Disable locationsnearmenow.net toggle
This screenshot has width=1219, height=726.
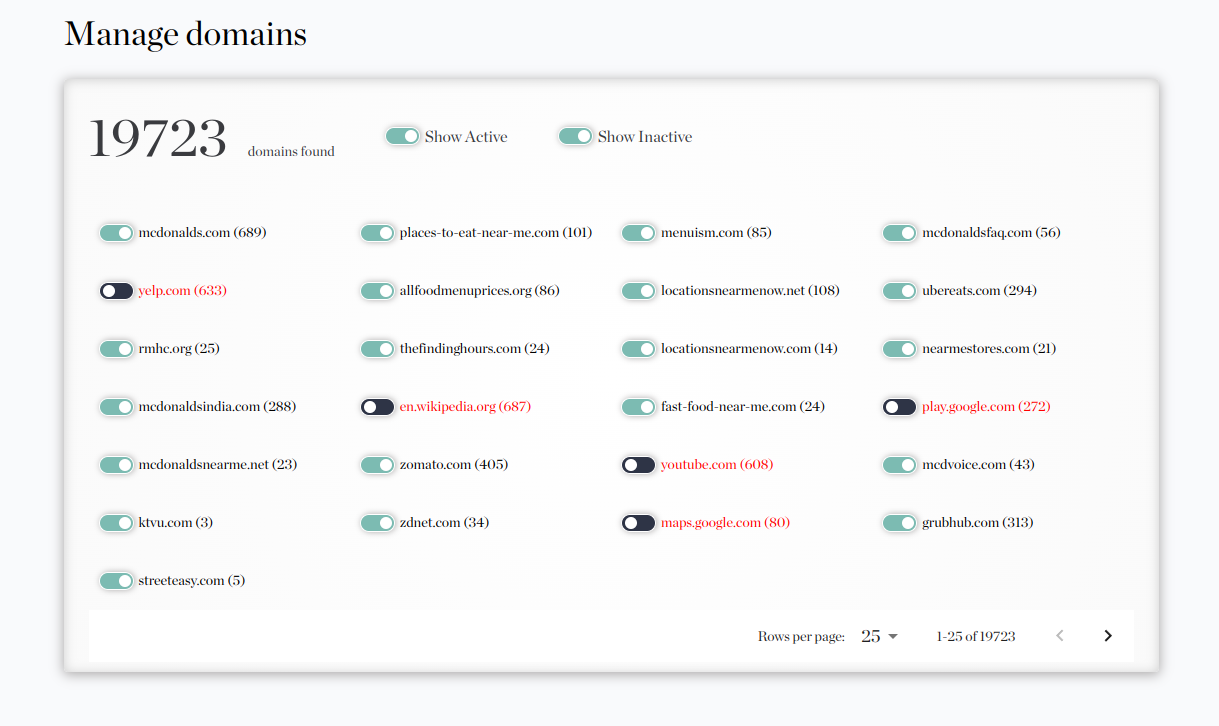point(638,291)
